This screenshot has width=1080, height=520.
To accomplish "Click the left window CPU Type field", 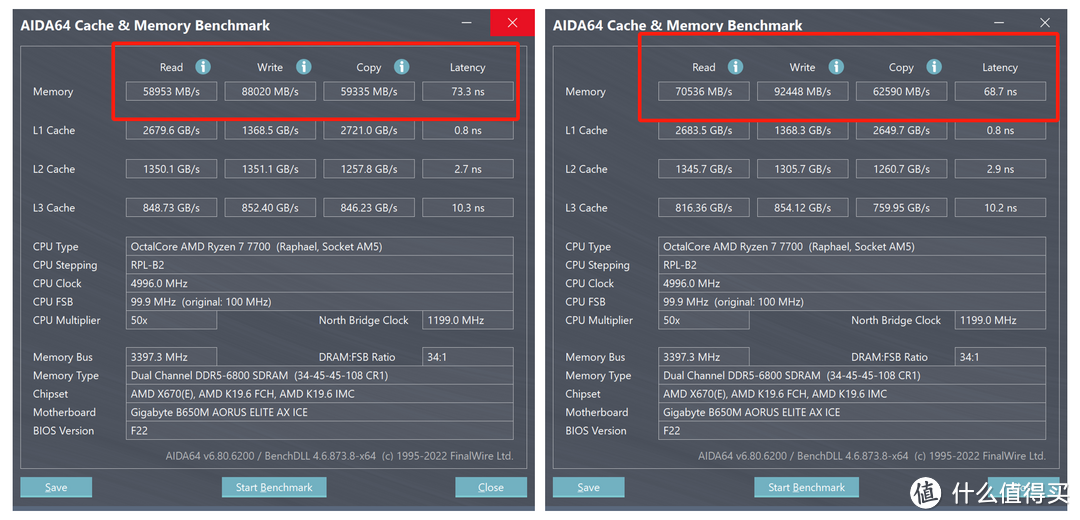I will 320,247.
